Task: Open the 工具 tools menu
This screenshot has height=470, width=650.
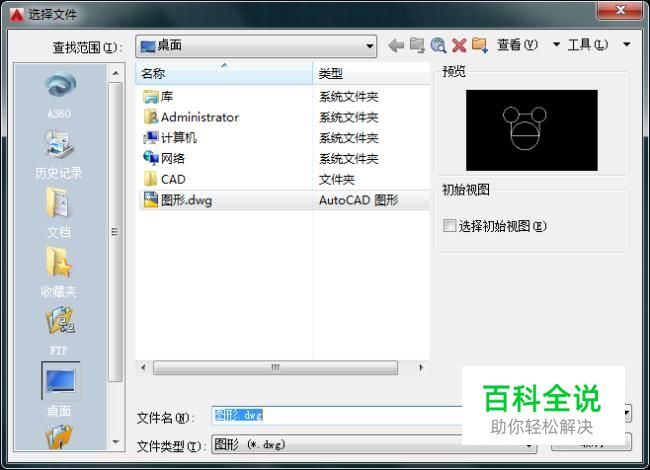Action: point(588,44)
